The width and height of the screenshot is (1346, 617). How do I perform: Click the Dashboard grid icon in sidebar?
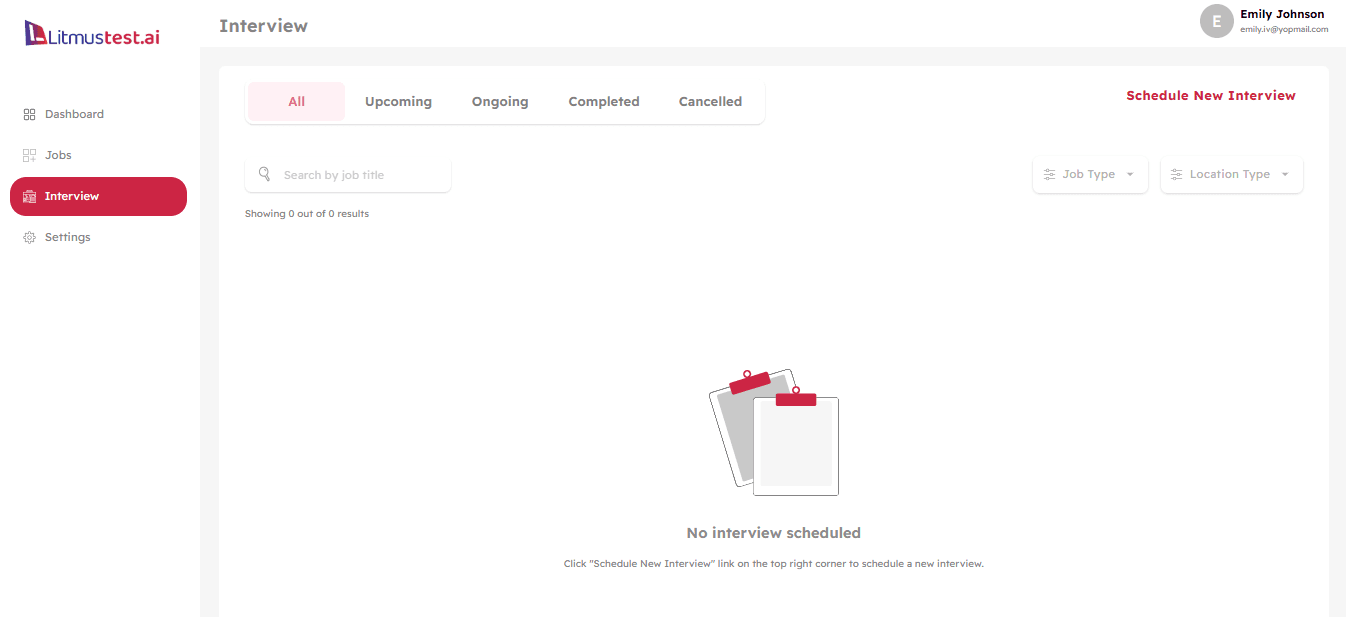[29, 114]
